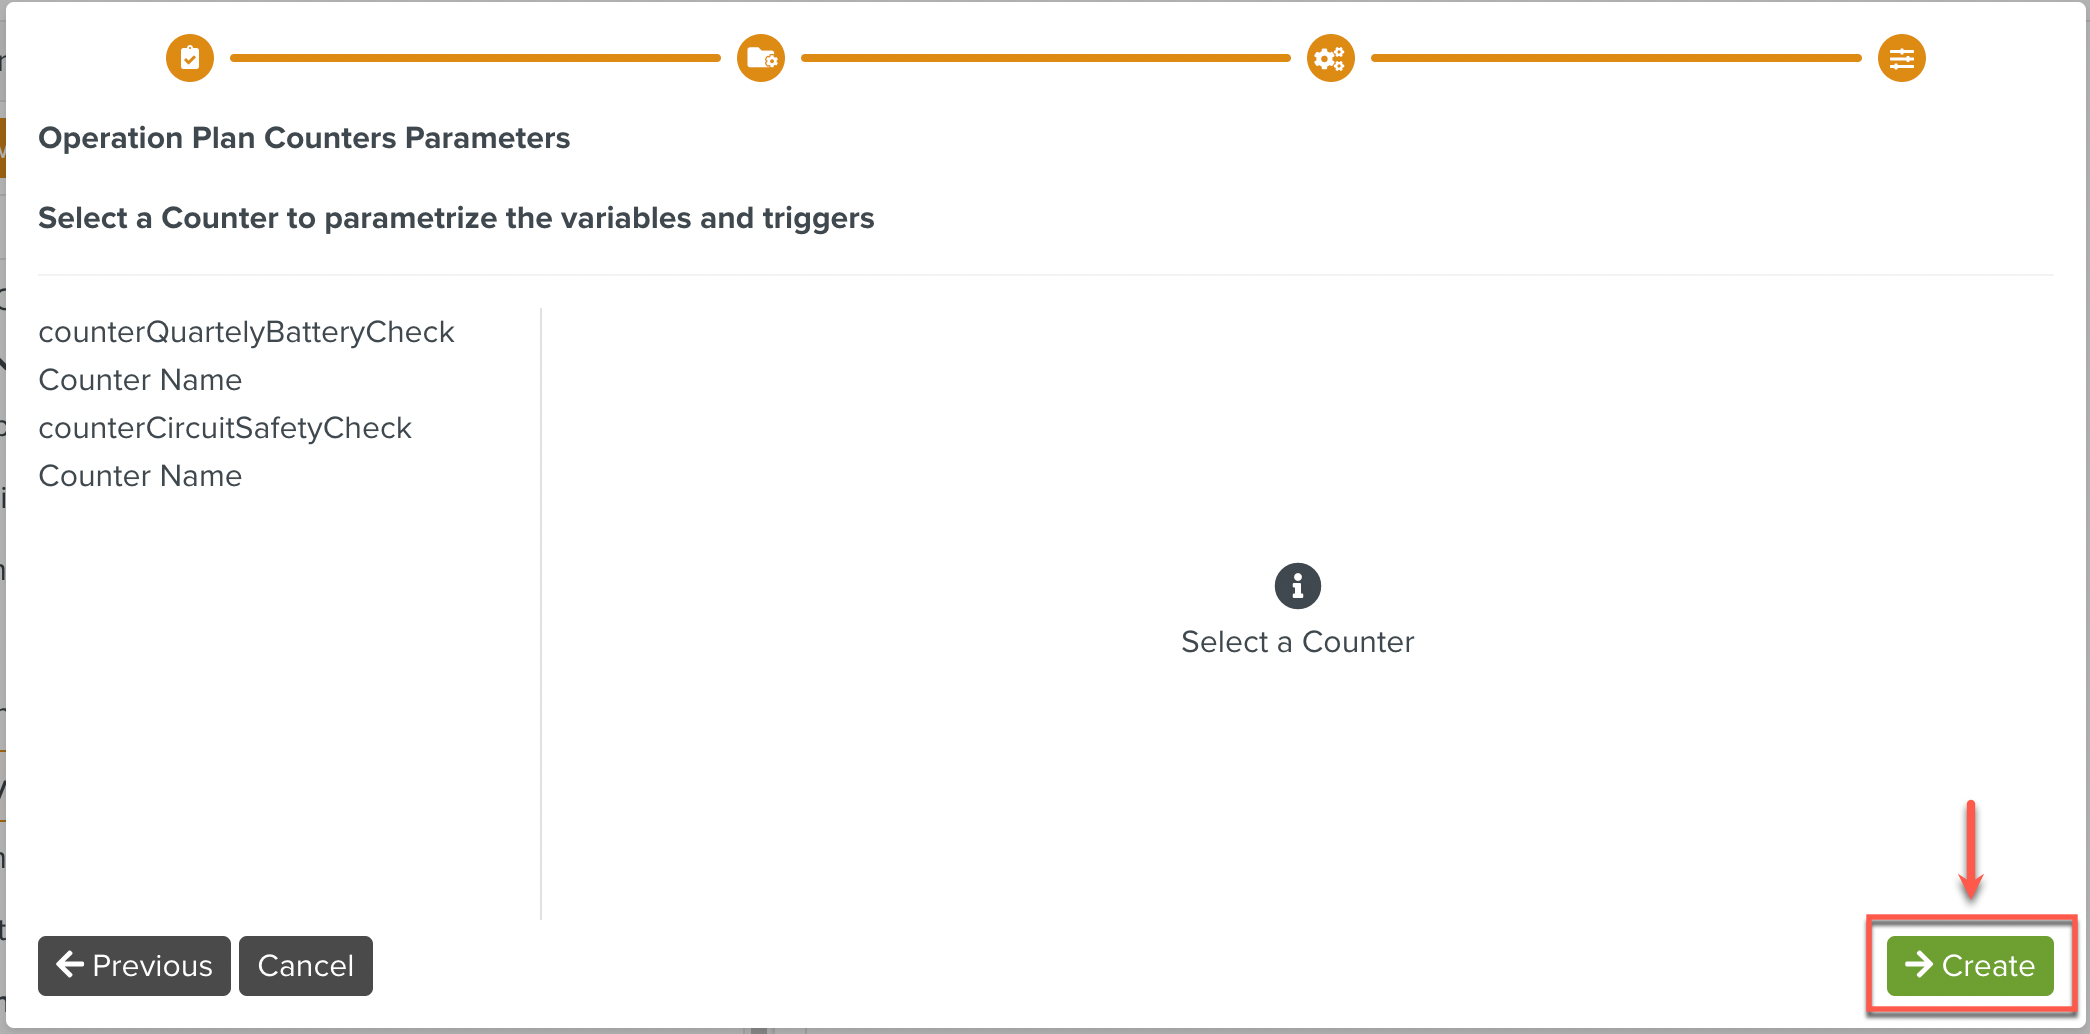Click the parametrize variables and triggers subtitle
The width and height of the screenshot is (2090, 1034).
456,218
